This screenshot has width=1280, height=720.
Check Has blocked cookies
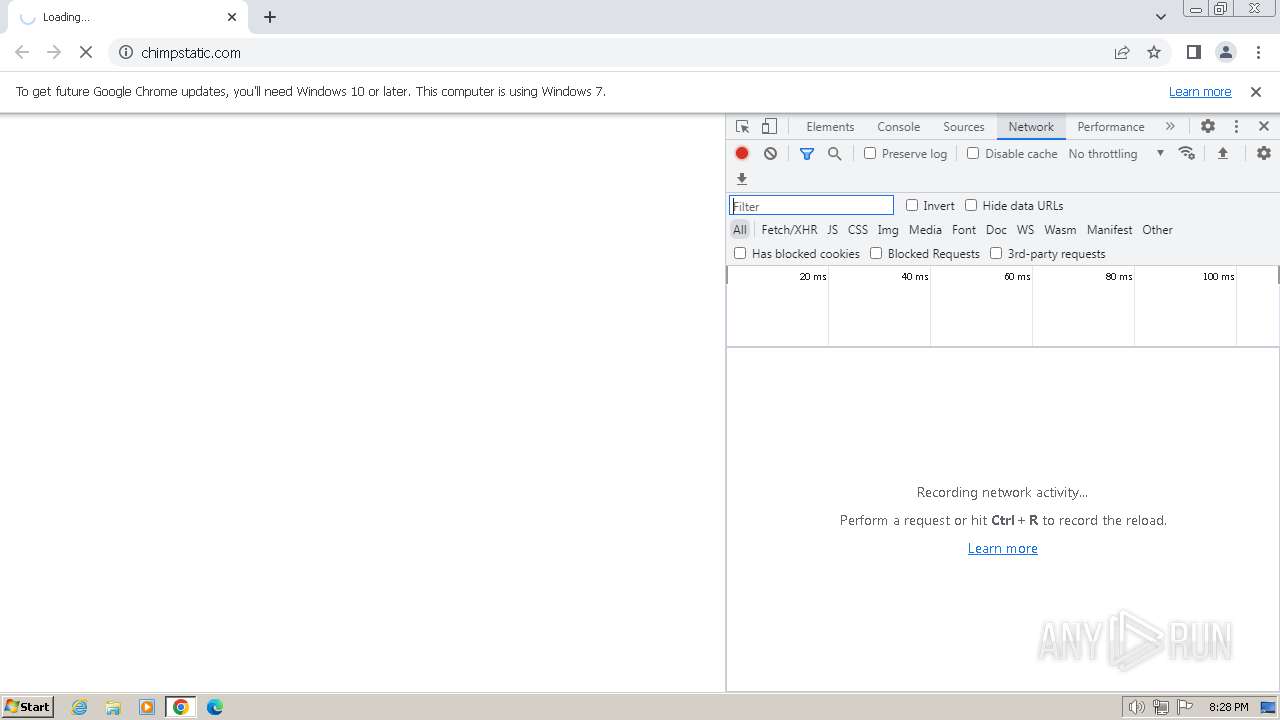click(x=740, y=253)
